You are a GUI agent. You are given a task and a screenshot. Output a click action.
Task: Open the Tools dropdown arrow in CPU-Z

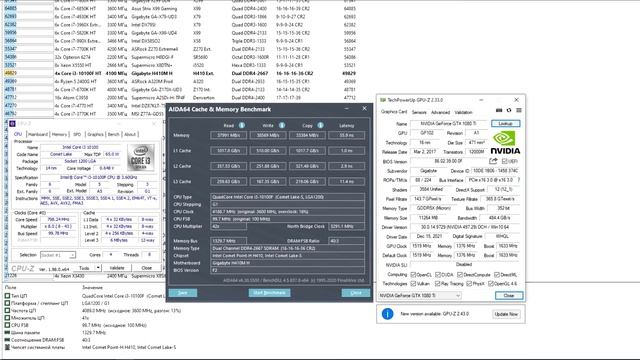point(98,268)
